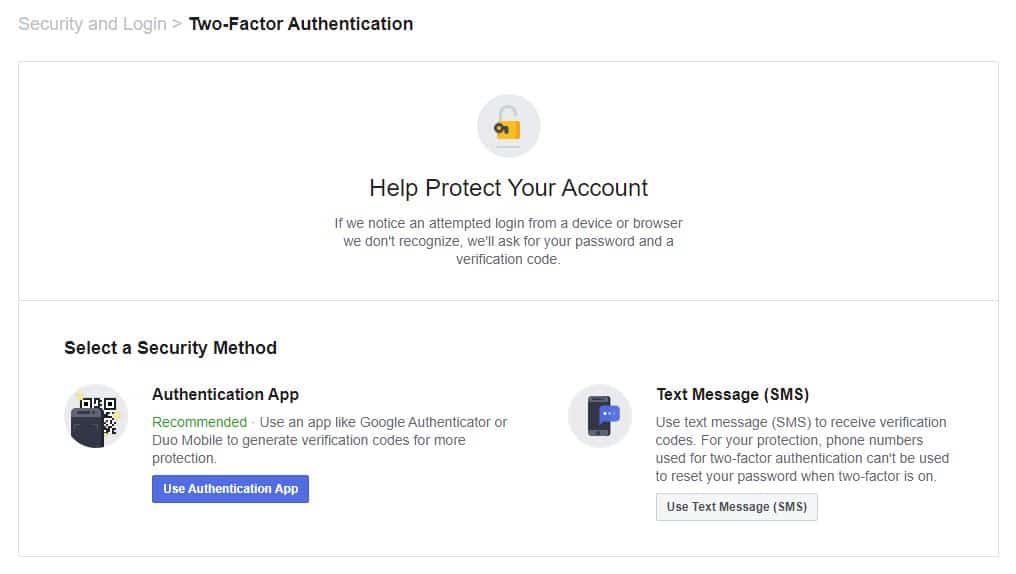Click the key symbol on the padlock
Screen dimensions: 1016x574
501,129
